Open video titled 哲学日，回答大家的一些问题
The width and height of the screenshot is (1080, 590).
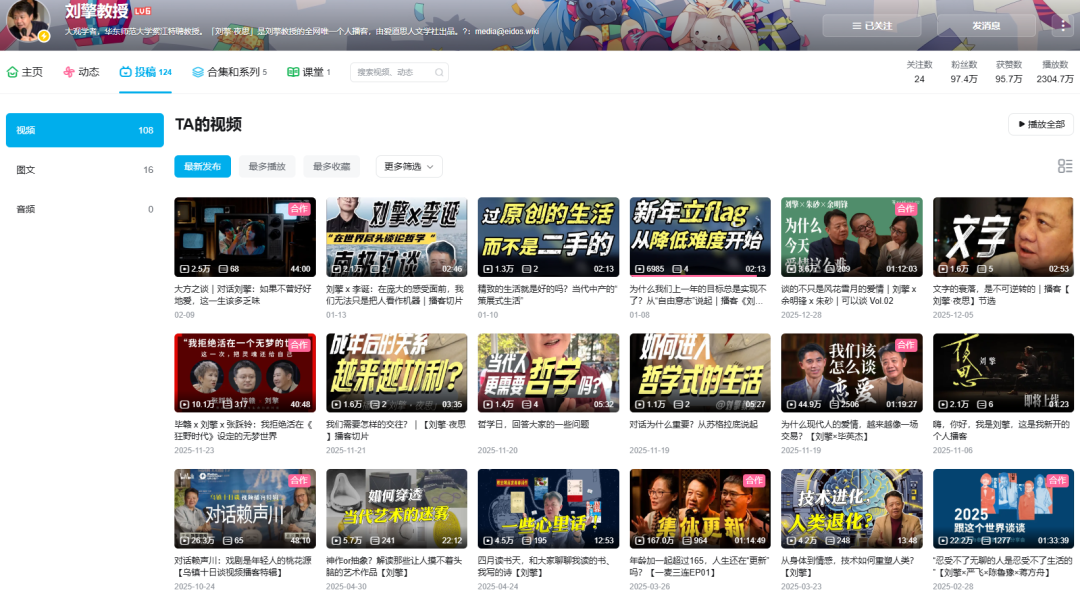coord(546,373)
